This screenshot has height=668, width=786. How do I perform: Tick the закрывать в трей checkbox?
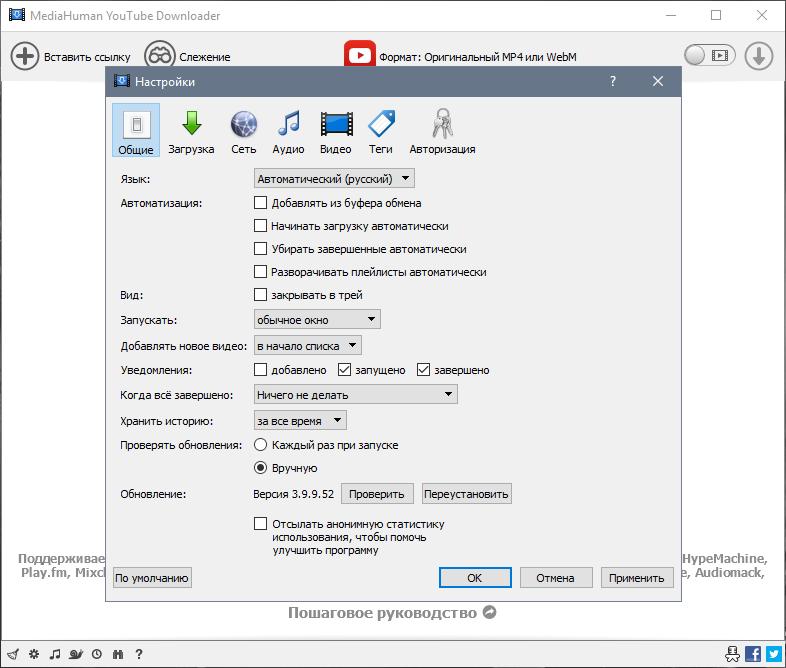click(261, 295)
